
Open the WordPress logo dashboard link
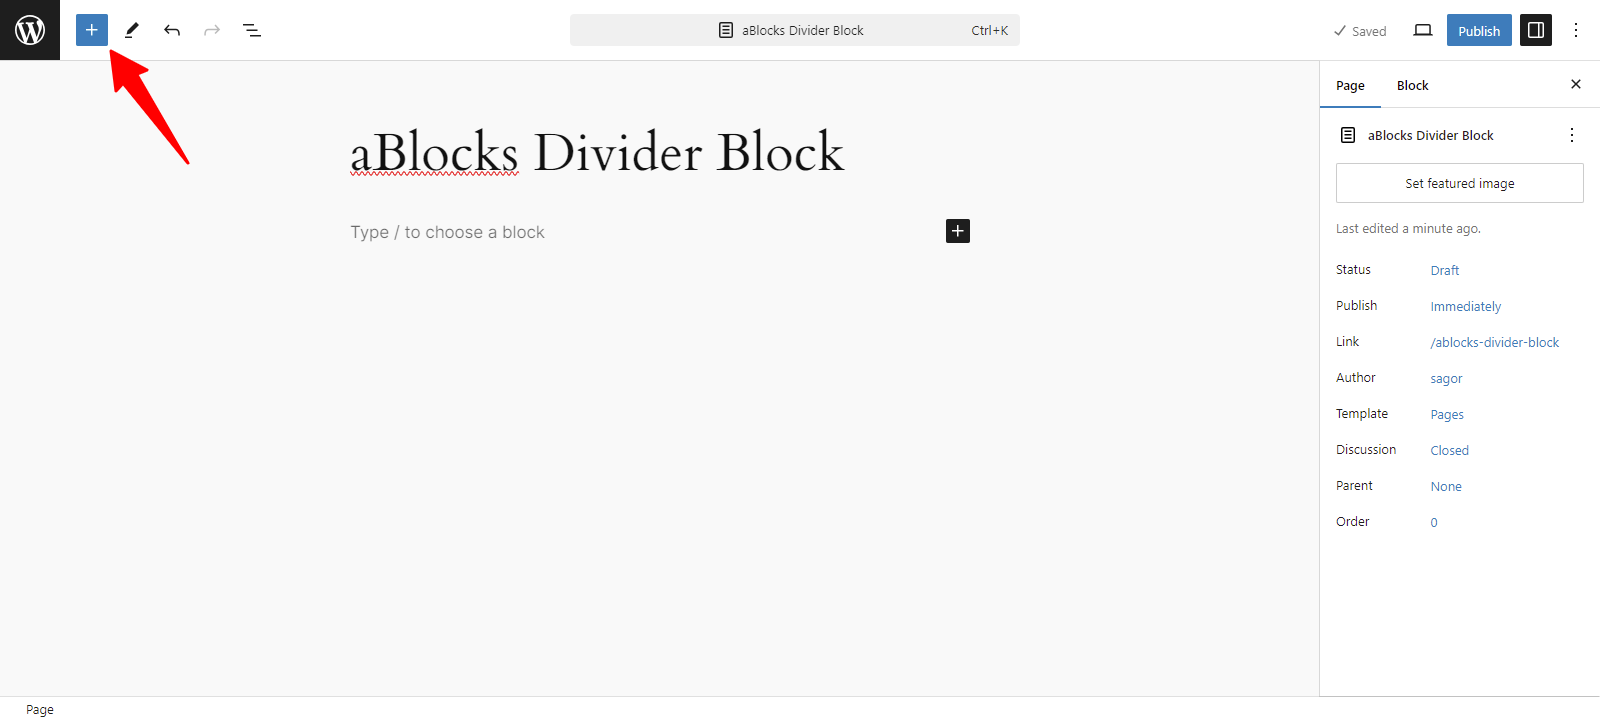click(30, 30)
